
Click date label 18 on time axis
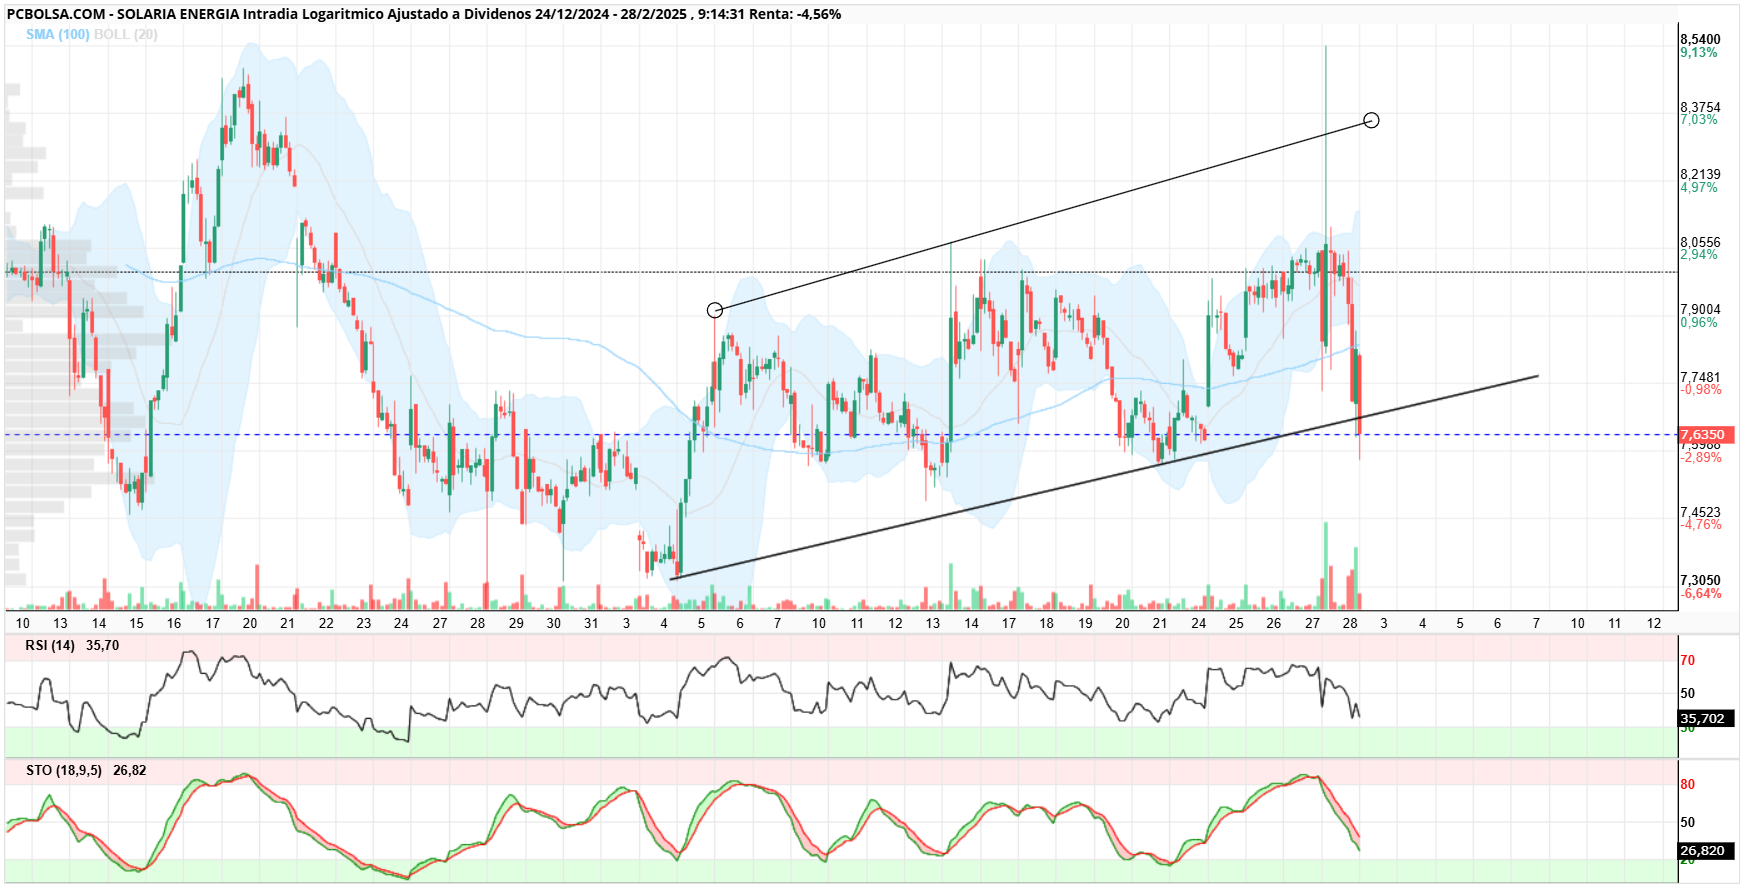tap(1046, 623)
